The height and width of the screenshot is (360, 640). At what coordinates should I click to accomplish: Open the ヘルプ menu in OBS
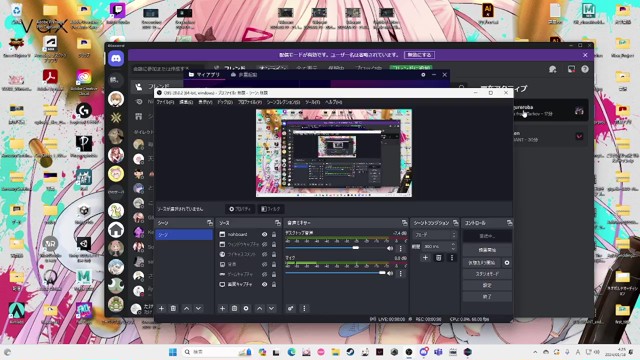point(333,102)
